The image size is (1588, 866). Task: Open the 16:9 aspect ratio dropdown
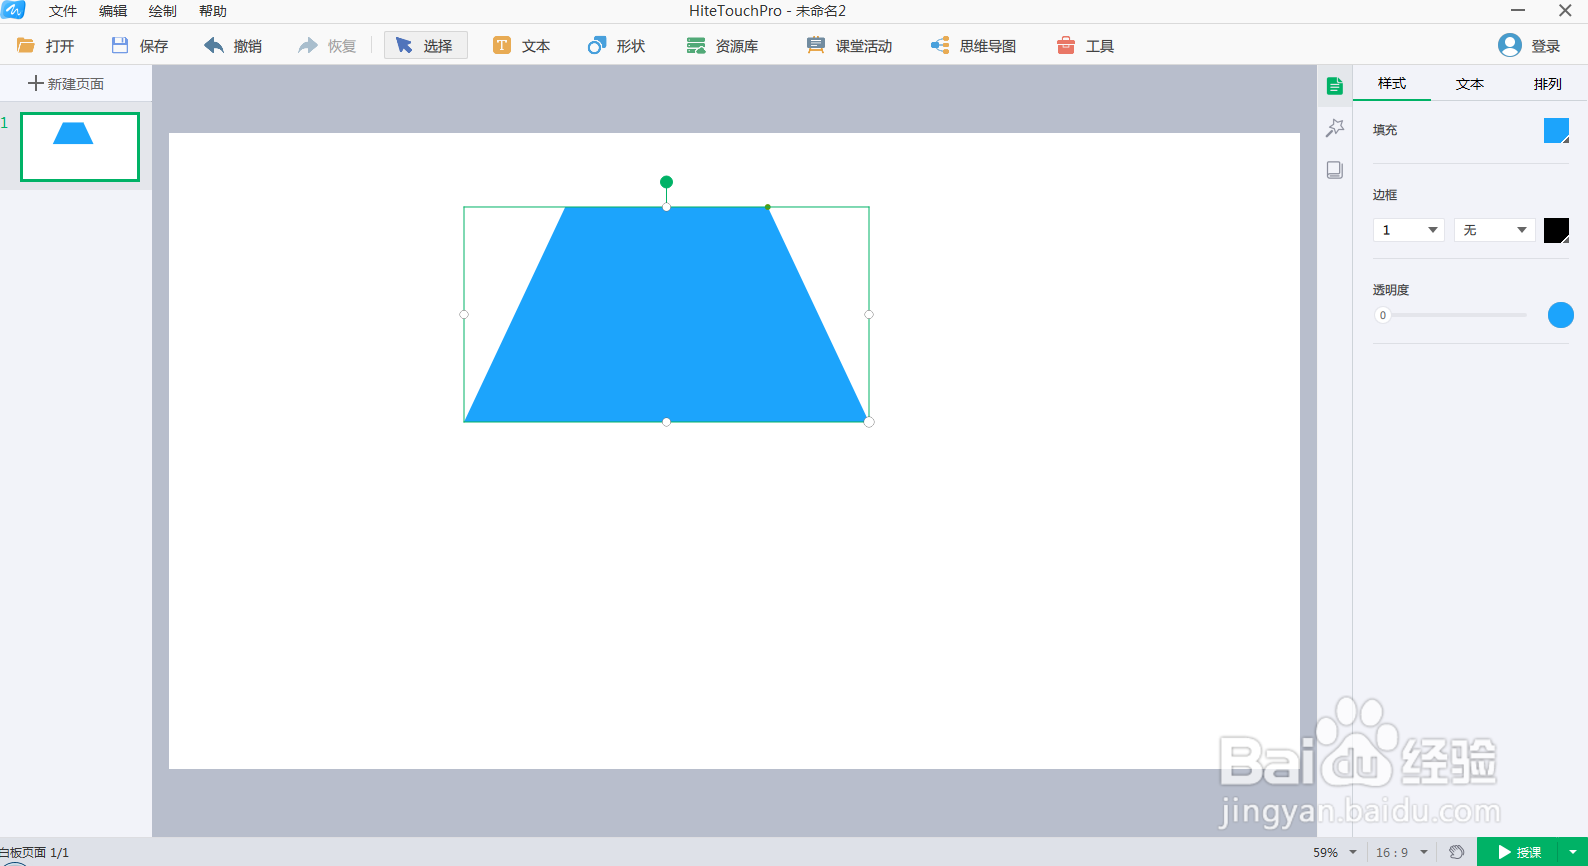1402,852
